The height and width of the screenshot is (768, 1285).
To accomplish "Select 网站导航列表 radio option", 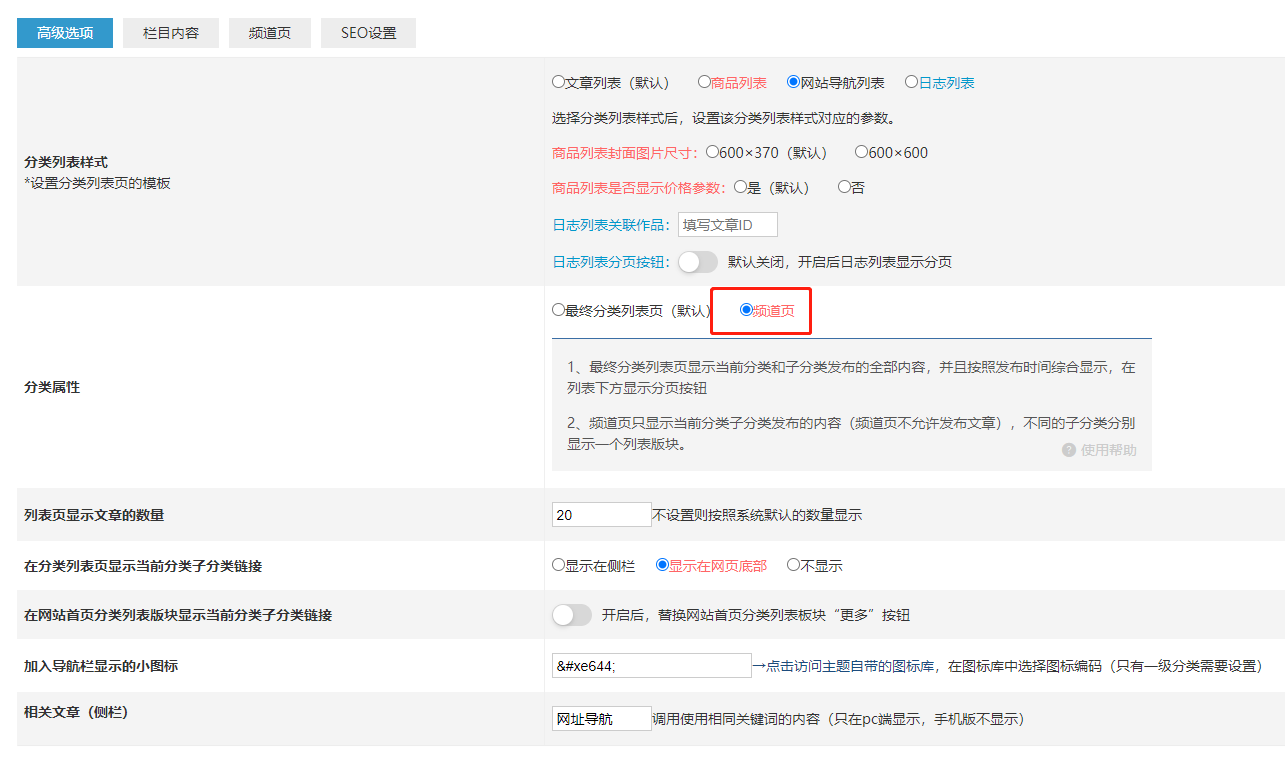I will 793,82.
